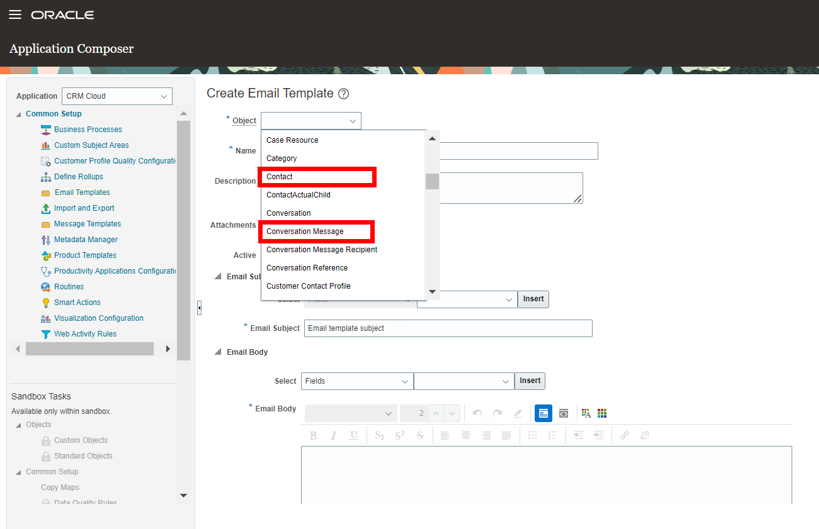Click the Email Subject input field
This screenshot has width=819, height=529.
click(x=448, y=328)
